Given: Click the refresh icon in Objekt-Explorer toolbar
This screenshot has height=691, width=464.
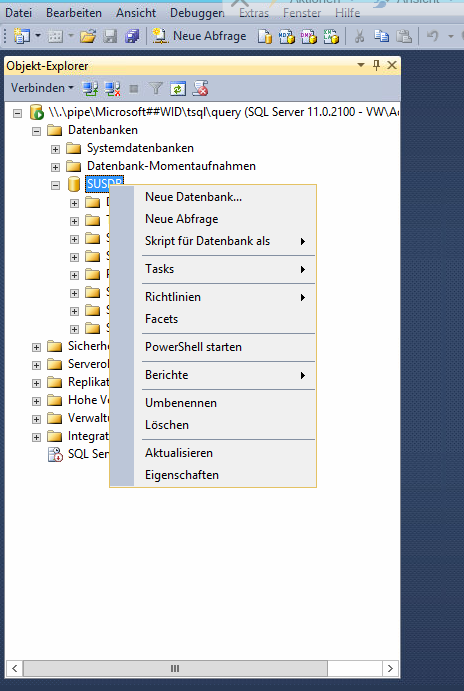Looking at the screenshot, I should point(178,89).
